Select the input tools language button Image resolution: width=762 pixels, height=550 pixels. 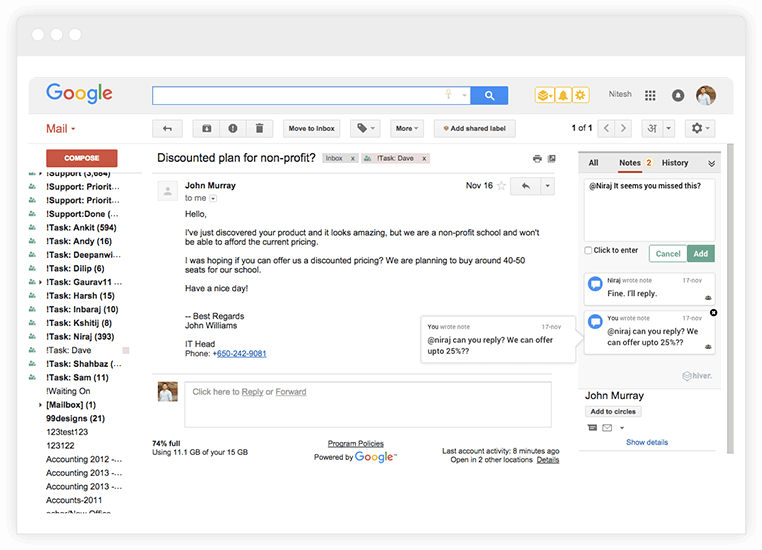[x=652, y=128]
